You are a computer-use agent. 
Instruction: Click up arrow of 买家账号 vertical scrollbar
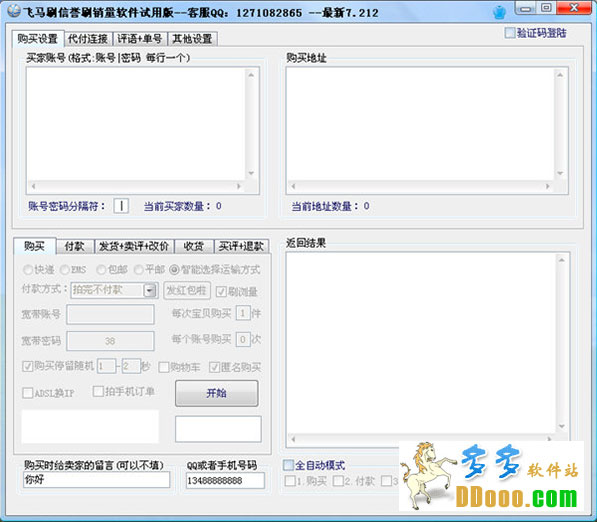[x=251, y=75]
